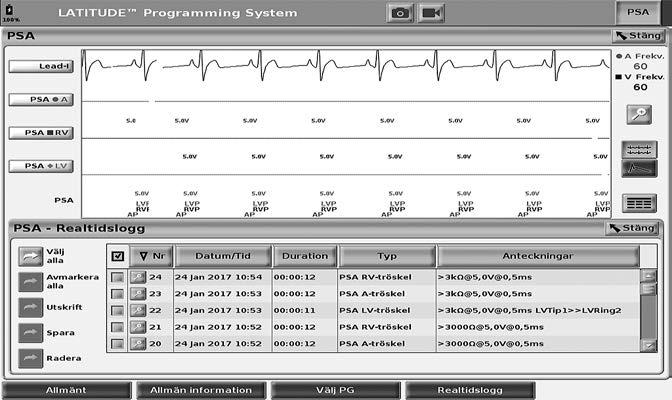Click the Avmarkera alla arrow icon
672x400 pixels.
(x=30, y=282)
